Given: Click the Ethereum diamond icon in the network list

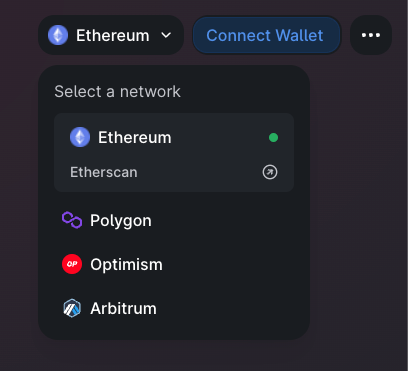Looking at the screenshot, I should [80, 137].
